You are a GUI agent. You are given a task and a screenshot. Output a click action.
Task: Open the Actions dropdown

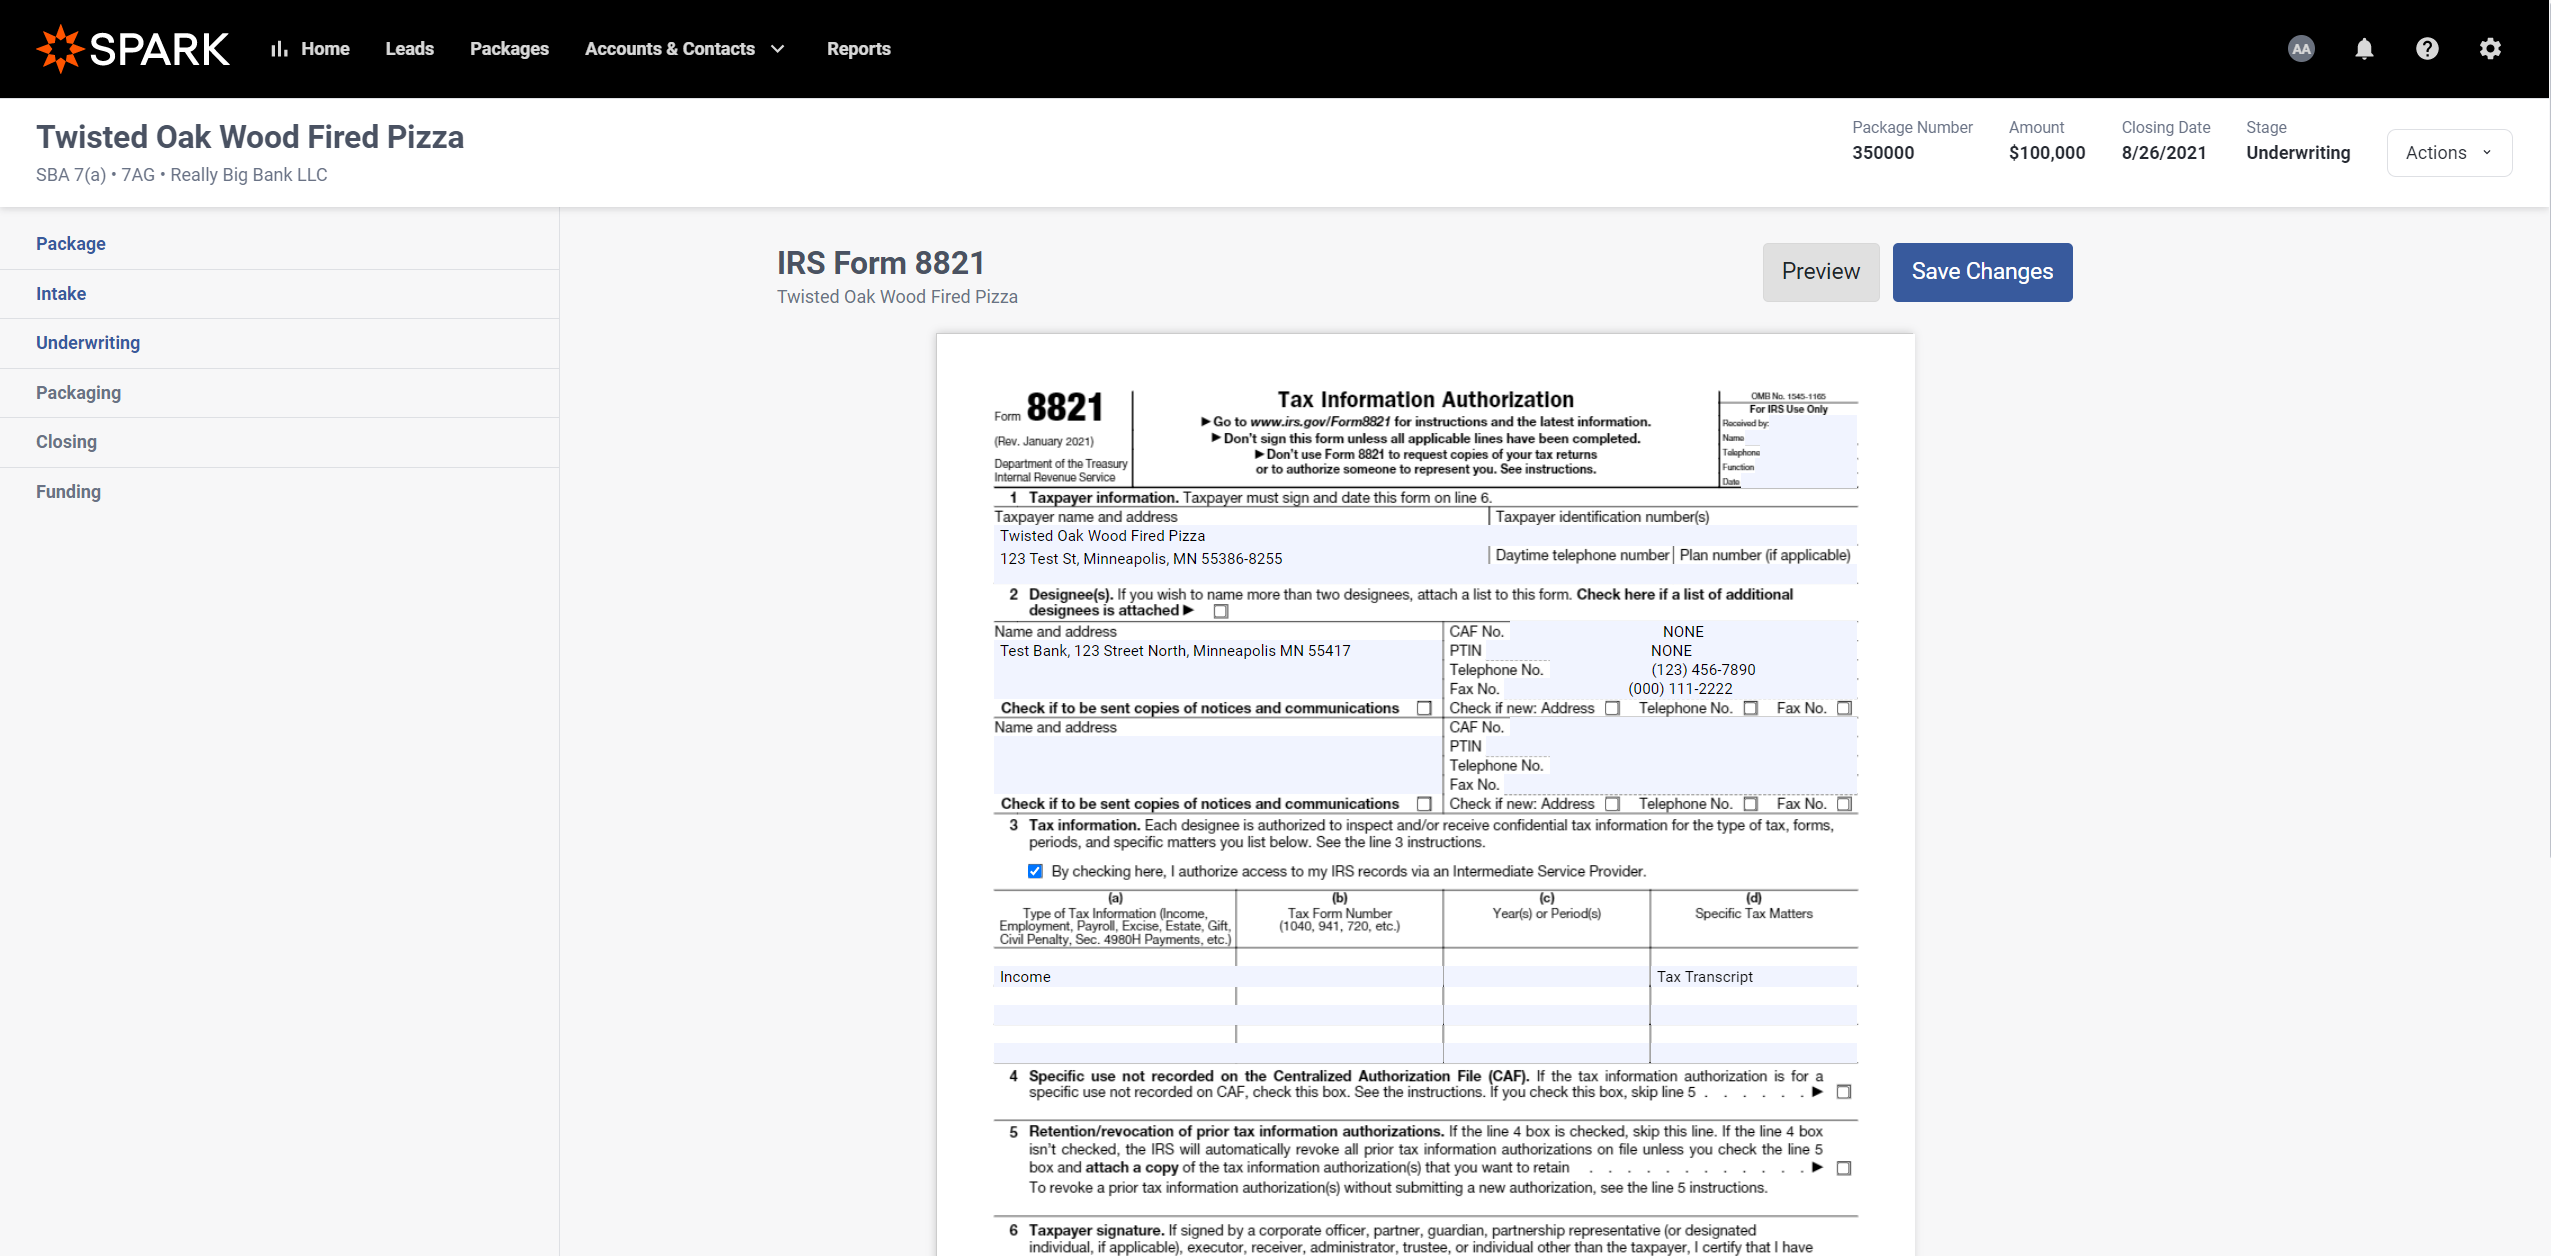[2449, 153]
